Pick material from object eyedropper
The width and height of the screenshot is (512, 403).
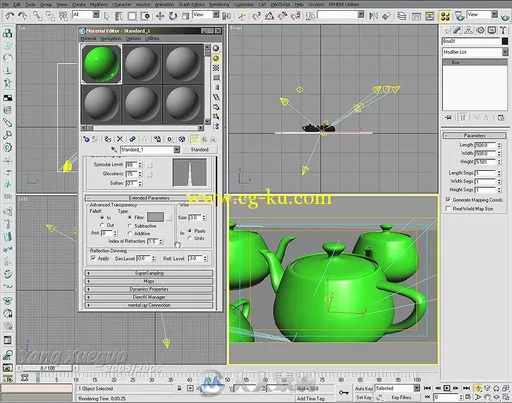pos(114,150)
